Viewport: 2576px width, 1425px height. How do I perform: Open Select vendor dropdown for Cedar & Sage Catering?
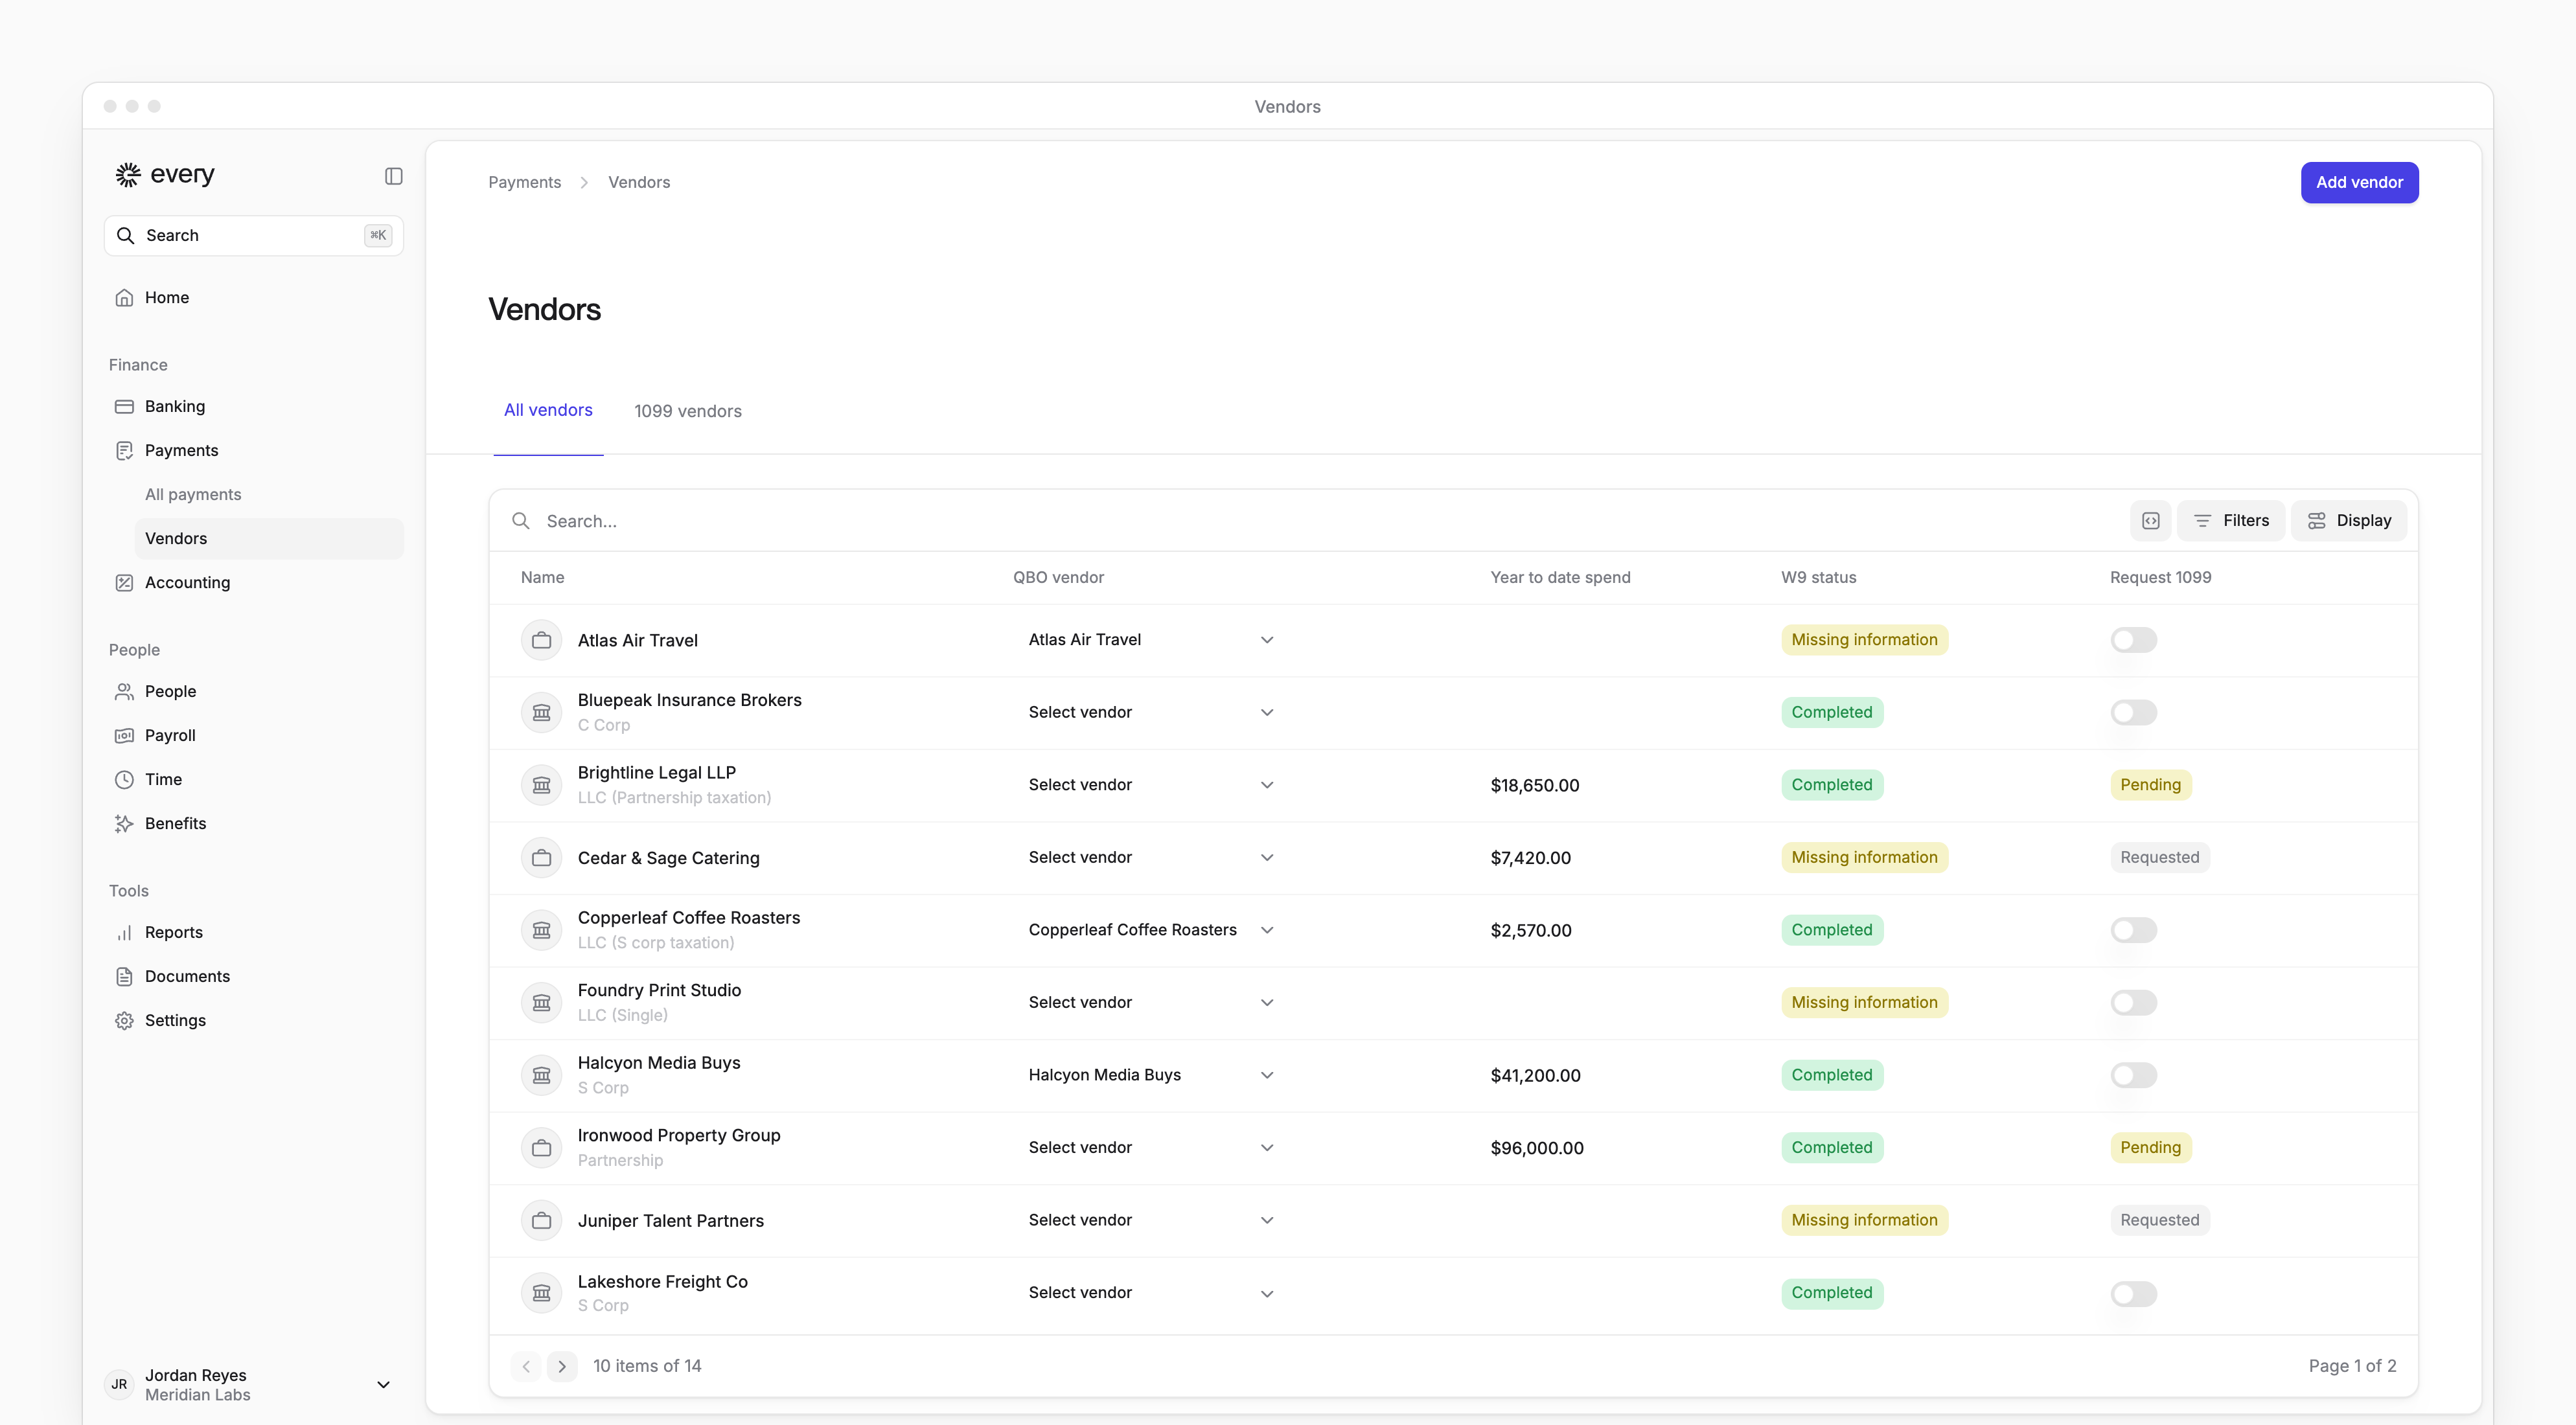(1151, 857)
